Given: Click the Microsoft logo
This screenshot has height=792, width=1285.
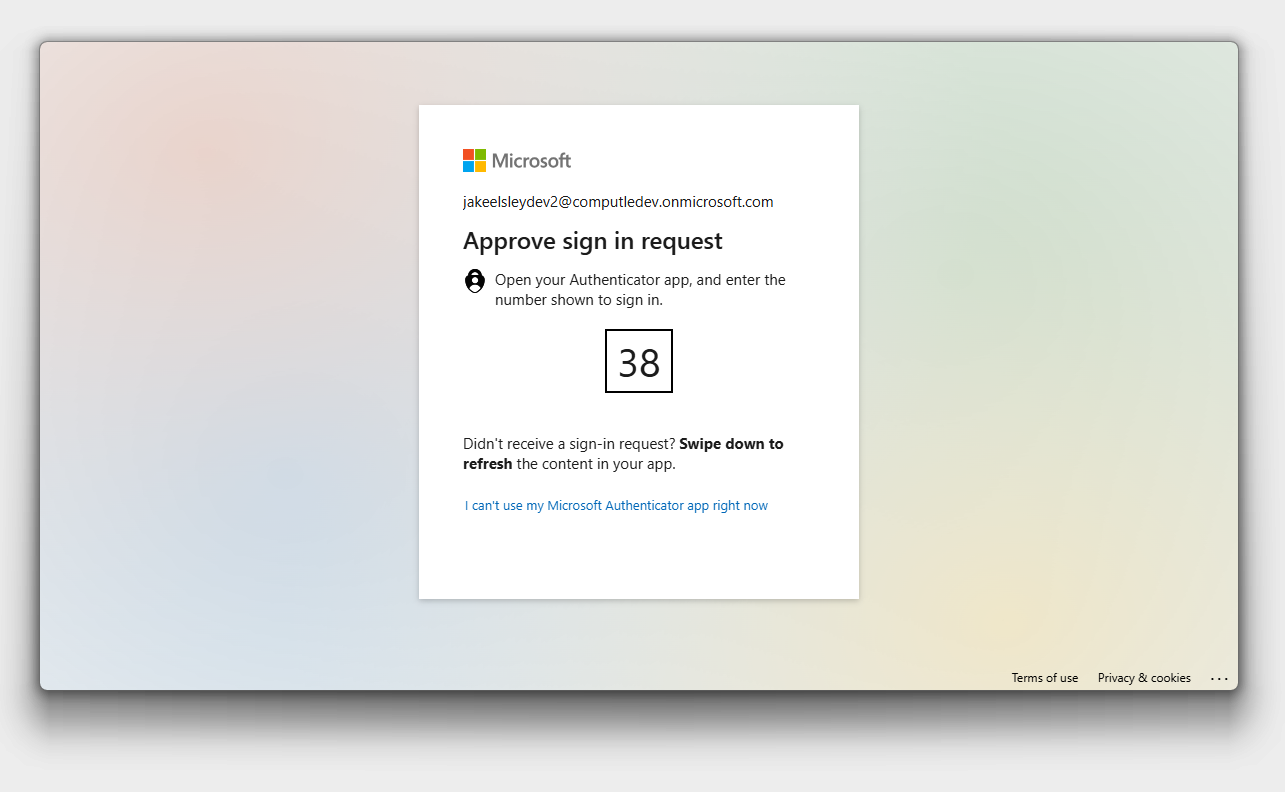Looking at the screenshot, I should pos(517,160).
